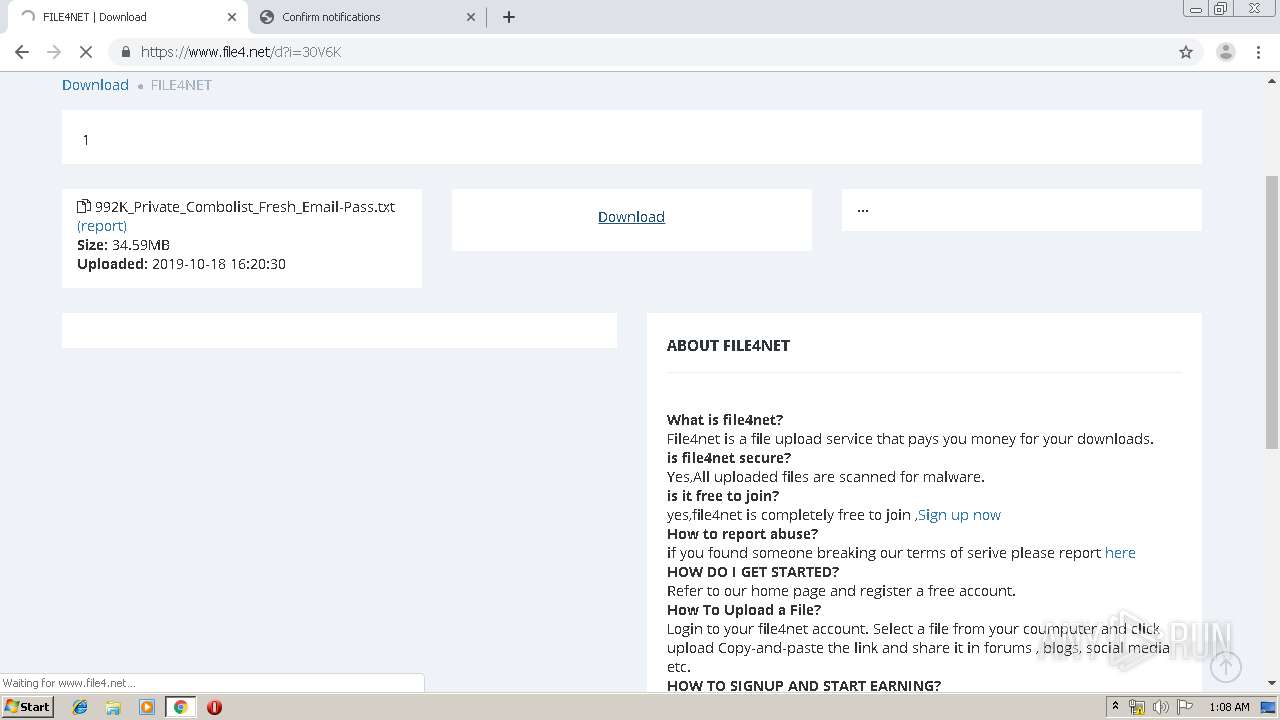This screenshot has width=1280, height=720.
Task: Click 'is it free to join?' question text
Action: pyautogui.click(x=723, y=496)
